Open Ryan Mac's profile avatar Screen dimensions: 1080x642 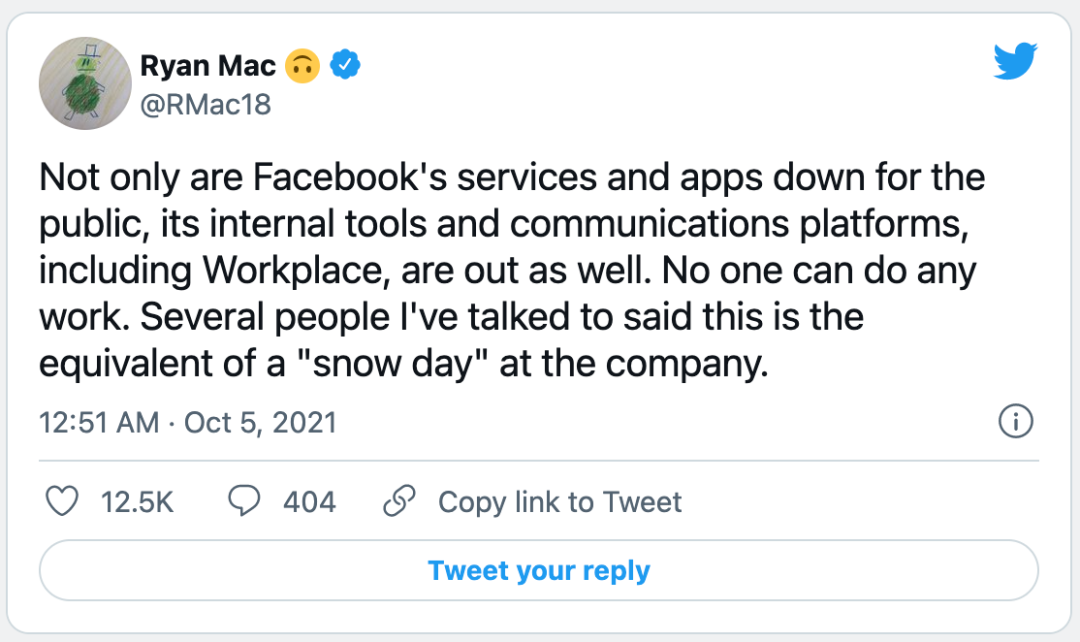(86, 84)
